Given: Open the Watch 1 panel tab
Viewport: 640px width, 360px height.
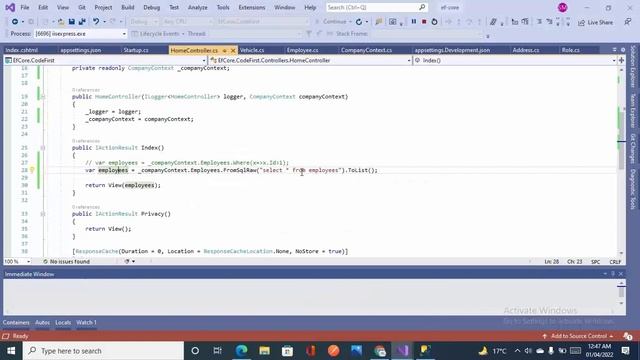Looking at the screenshot, I should coord(86,322).
